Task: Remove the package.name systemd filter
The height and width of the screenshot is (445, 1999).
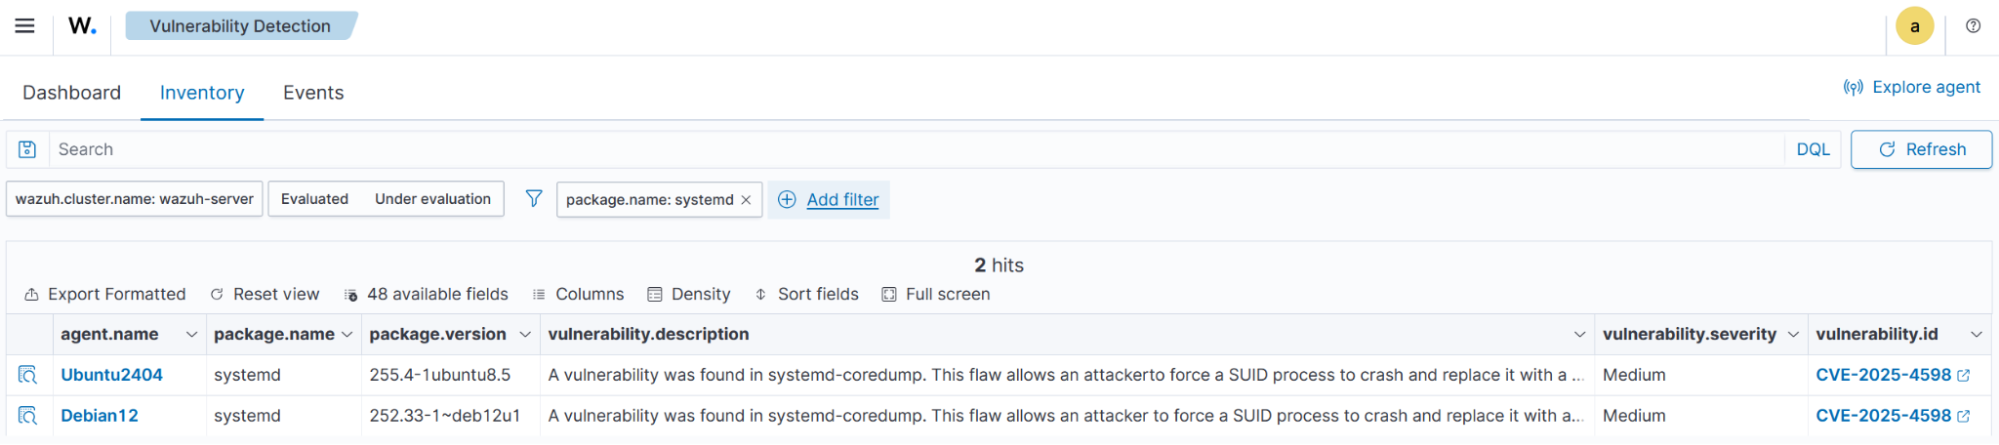Action: click(x=746, y=200)
